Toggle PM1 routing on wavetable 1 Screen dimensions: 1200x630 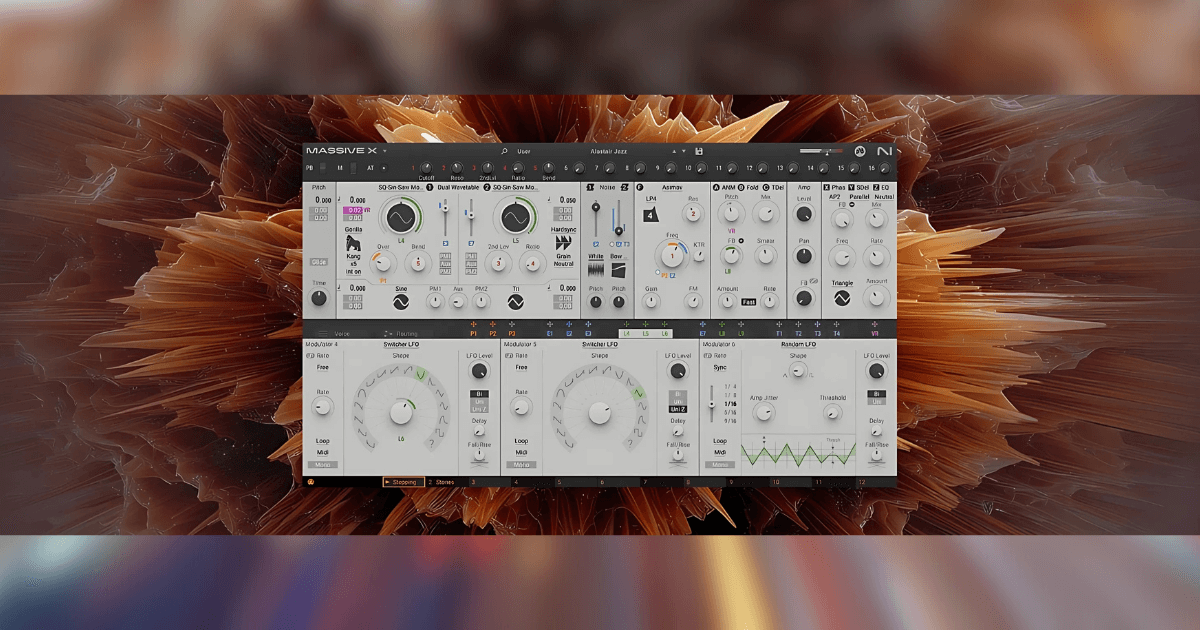point(445,256)
